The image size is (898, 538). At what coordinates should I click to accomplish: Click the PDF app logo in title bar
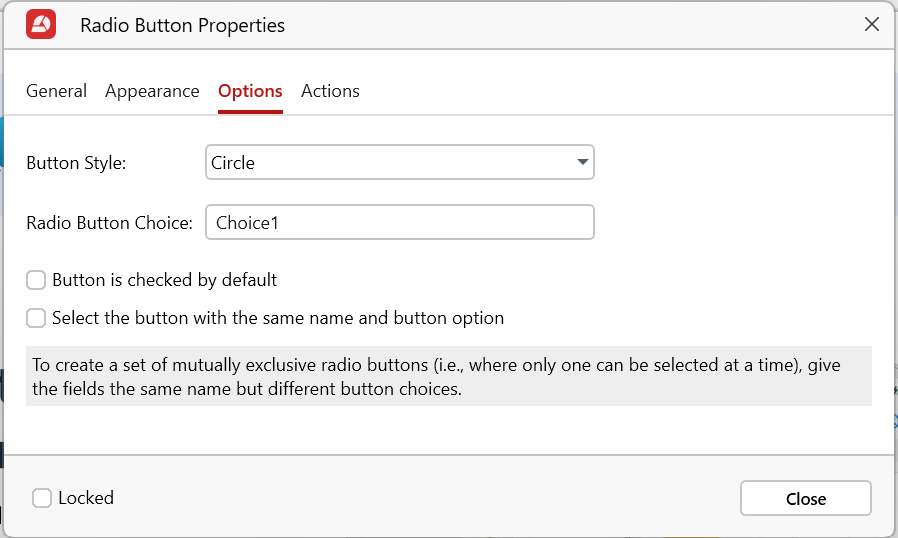(x=41, y=25)
